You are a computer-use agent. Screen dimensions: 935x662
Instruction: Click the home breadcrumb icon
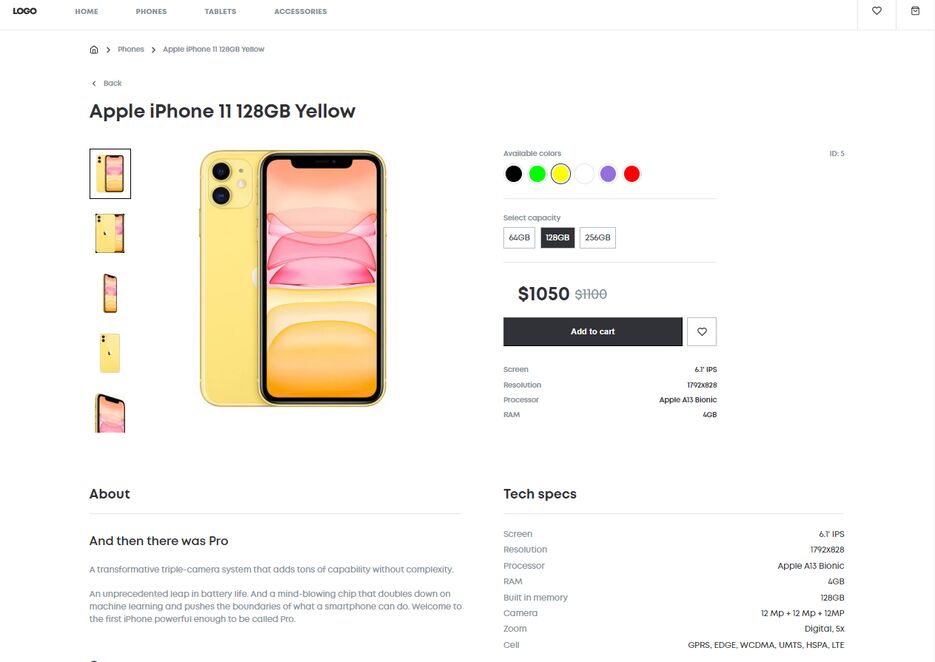click(x=94, y=50)
